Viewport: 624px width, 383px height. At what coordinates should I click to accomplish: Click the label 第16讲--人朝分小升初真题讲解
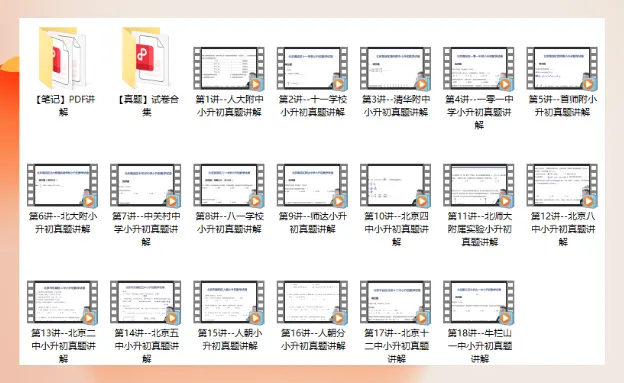pos(313,339)
